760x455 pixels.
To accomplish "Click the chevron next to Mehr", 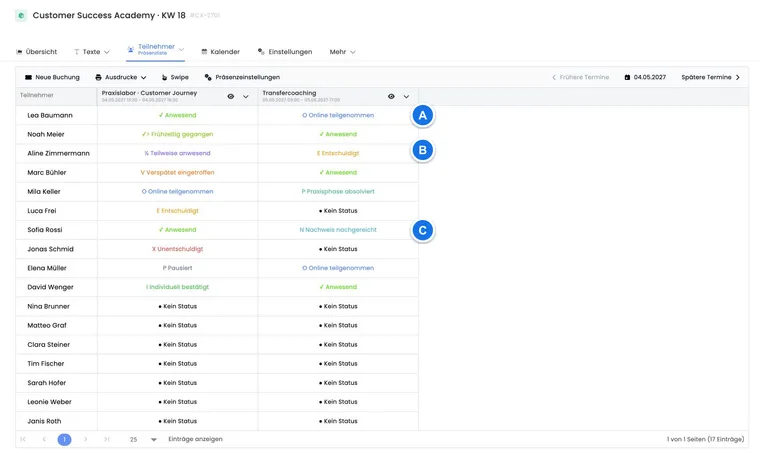I will pyautogui.click(x=353, y=52).
